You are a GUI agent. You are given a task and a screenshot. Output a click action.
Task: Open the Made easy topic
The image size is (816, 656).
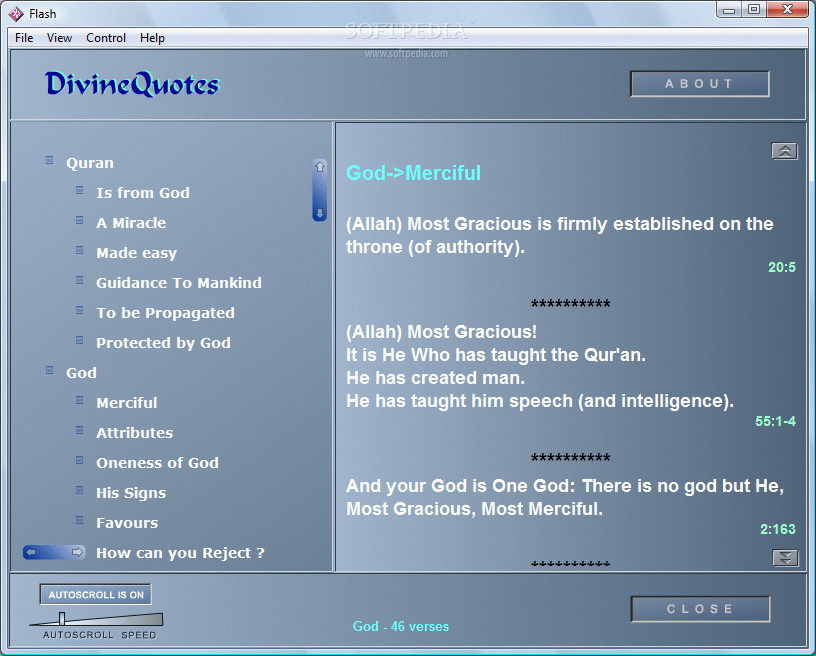point(136,253)
